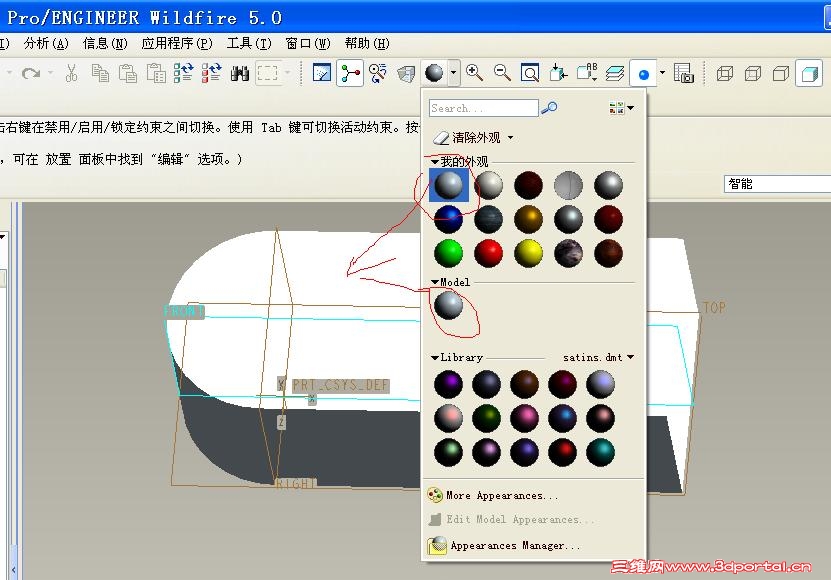The image size is (831, 580).
Task: Click the selection box tool icon
Action: pos(267,73)
